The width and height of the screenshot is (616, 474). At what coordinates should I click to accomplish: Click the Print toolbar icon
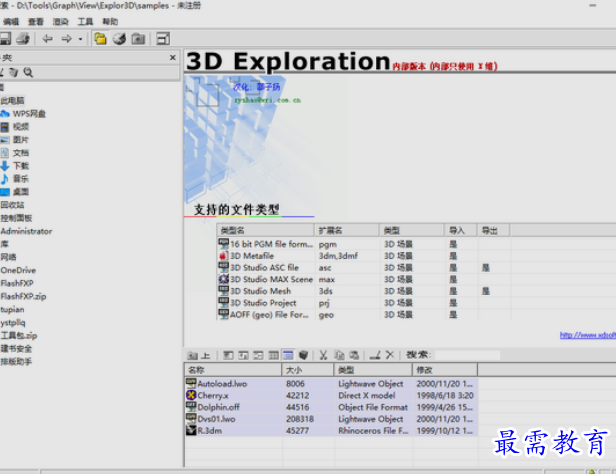(x=23, y=38)
